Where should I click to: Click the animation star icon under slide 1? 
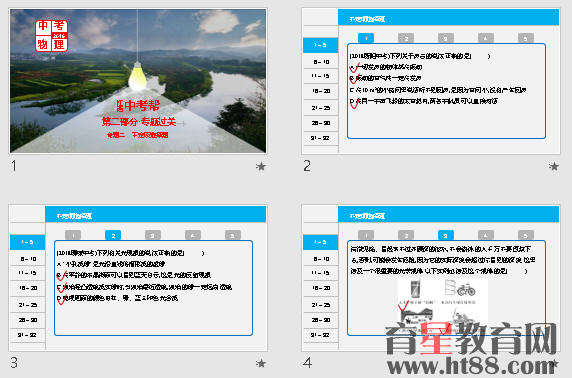pyautogui.click(x=260, y=166)
